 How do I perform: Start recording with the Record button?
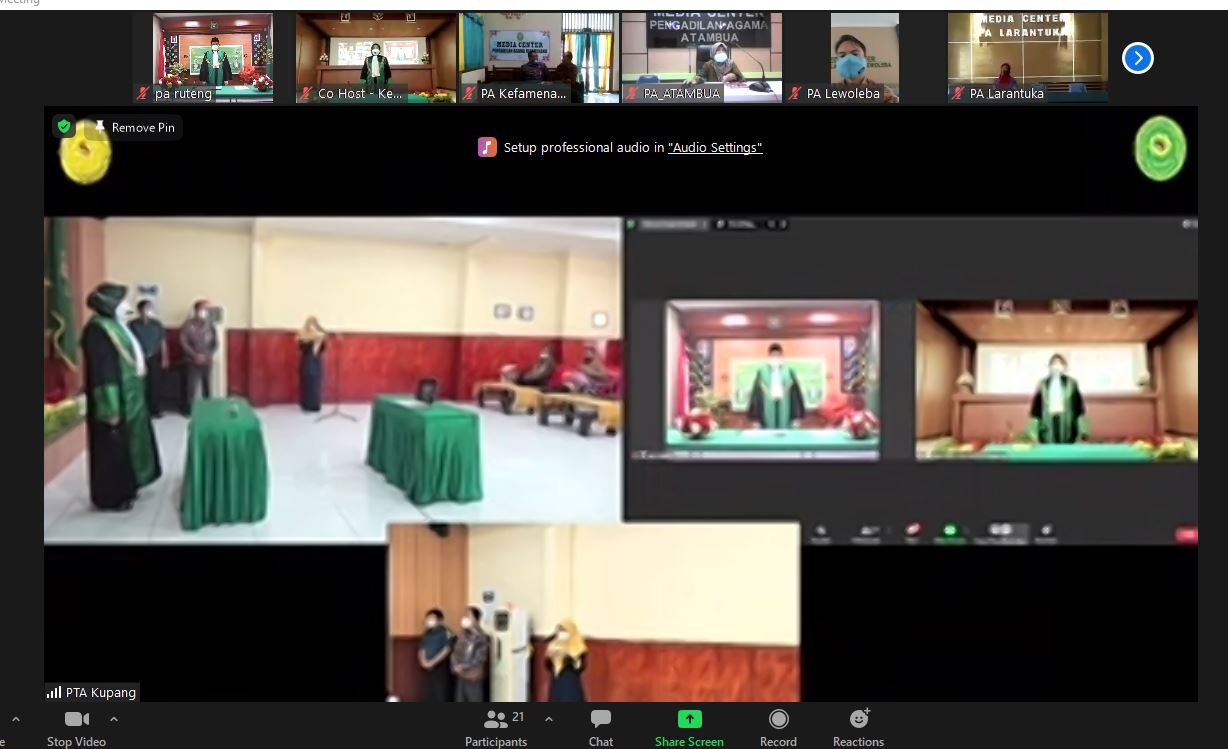pyautogui.click(x=778, y=727)
